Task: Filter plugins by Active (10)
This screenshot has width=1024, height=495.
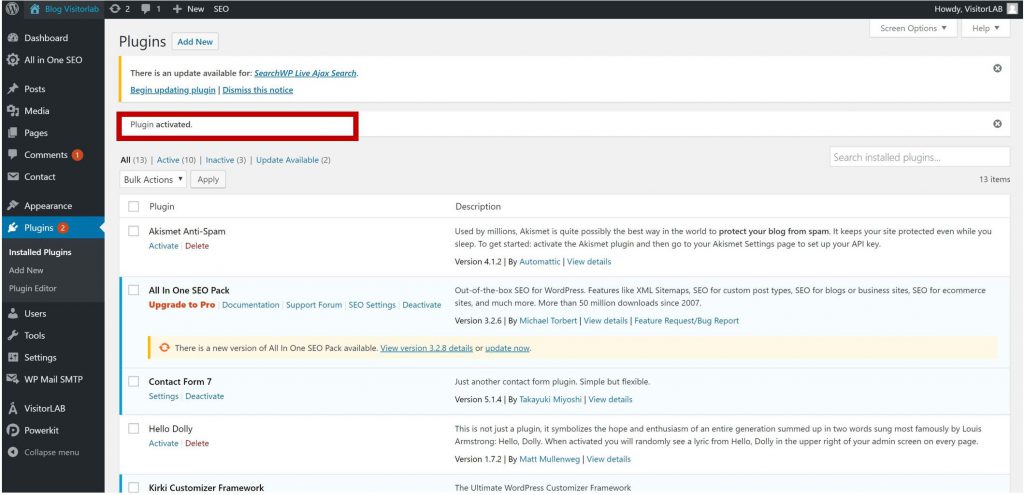Action: tap(176, 160)
